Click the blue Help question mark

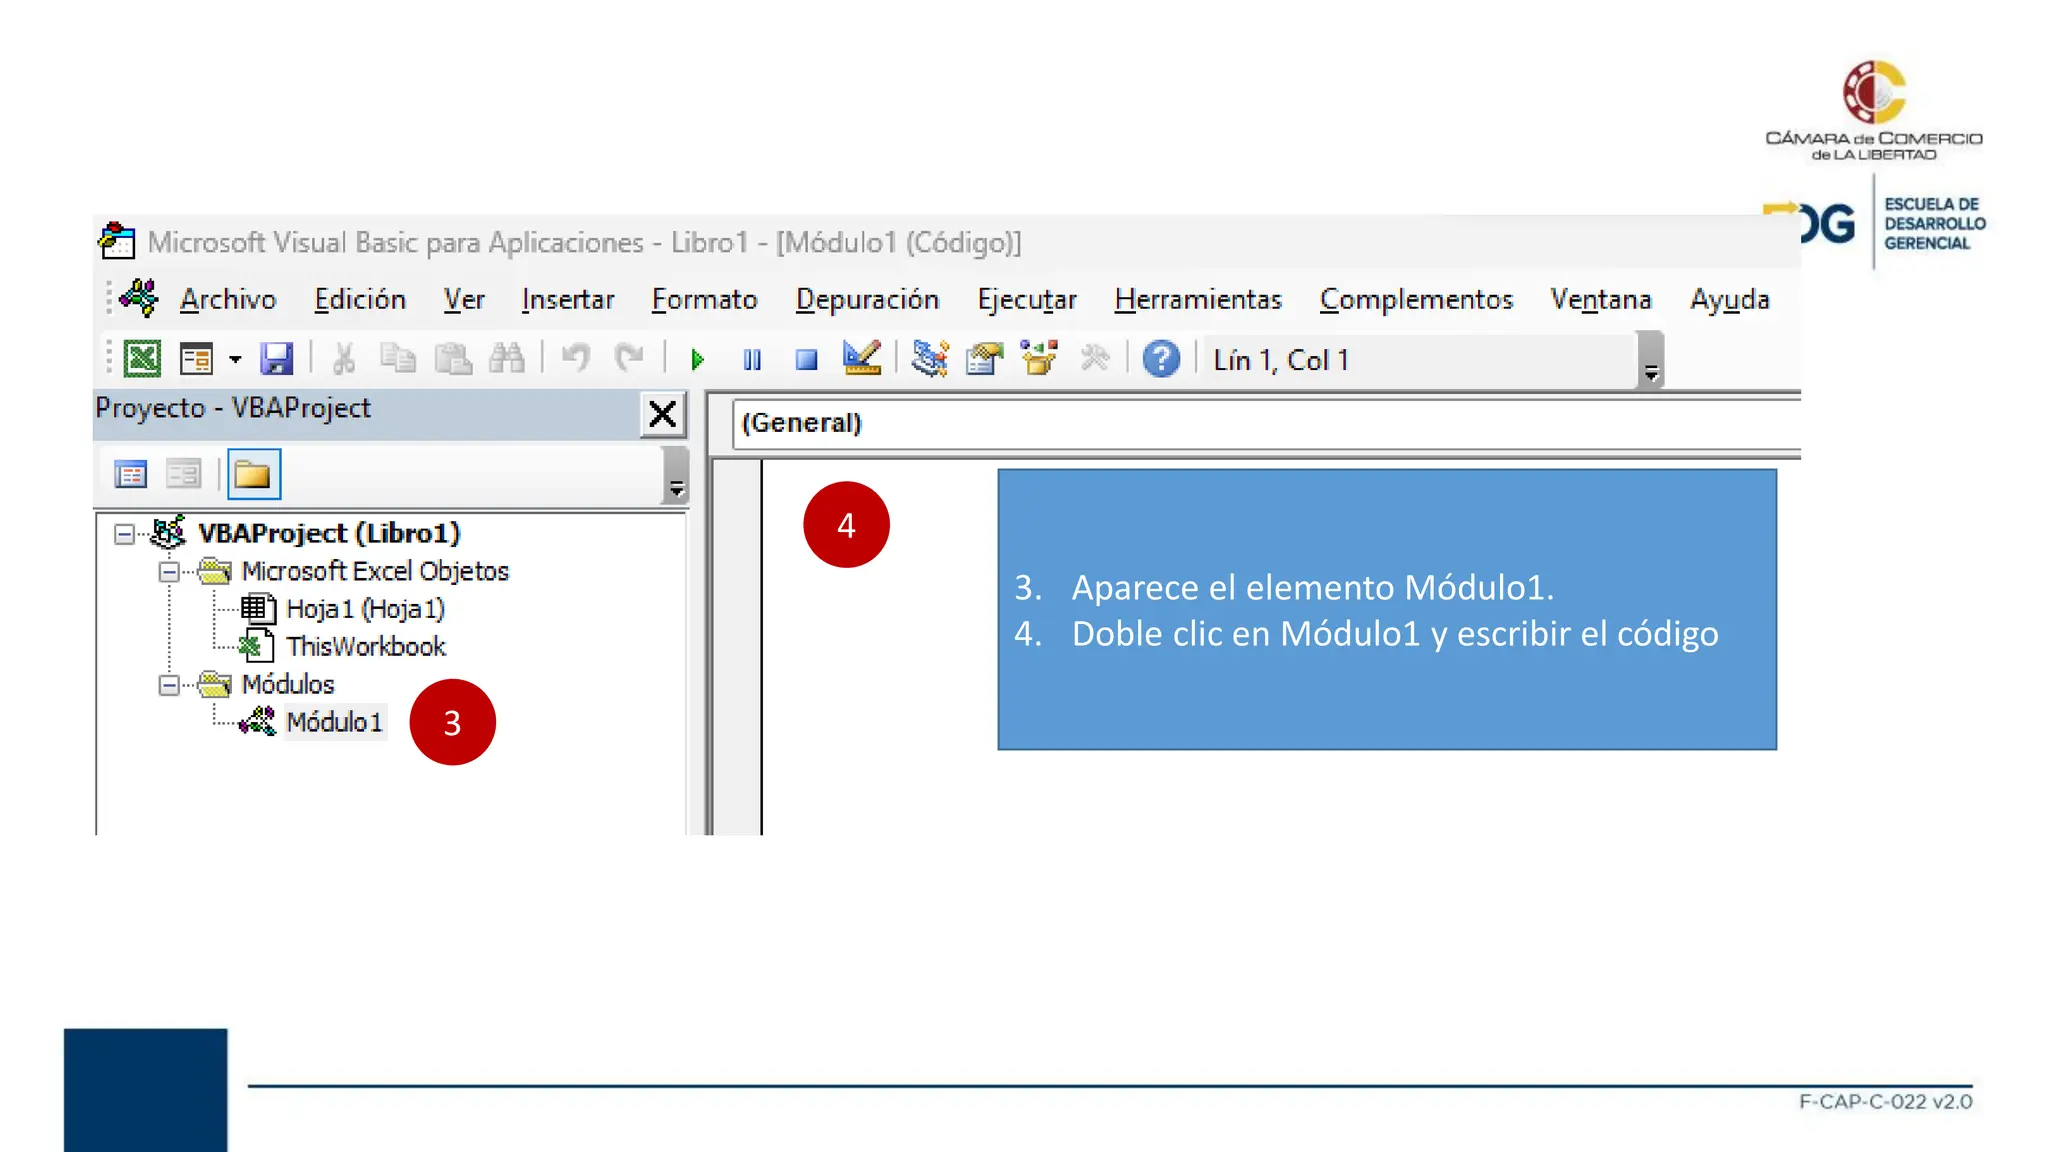click(x=1161, y=359)
